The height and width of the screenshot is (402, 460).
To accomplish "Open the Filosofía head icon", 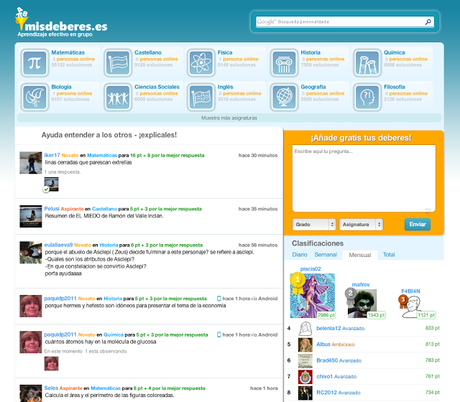I will 367,97.
